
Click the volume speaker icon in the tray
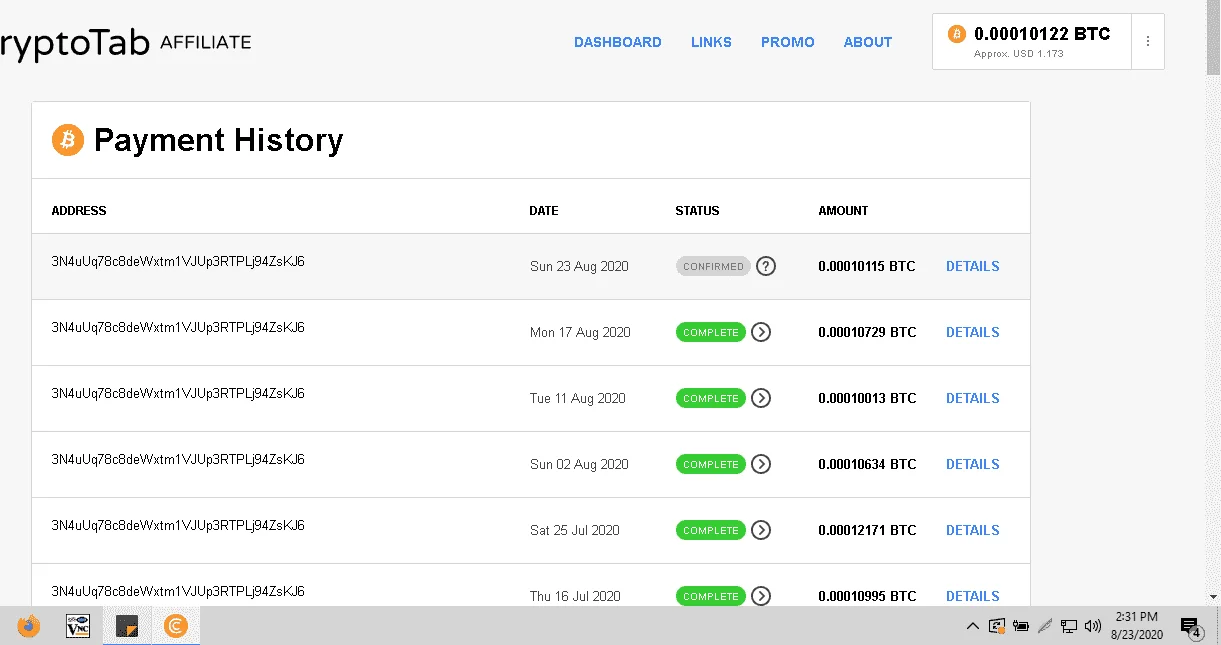(1092, 627)
